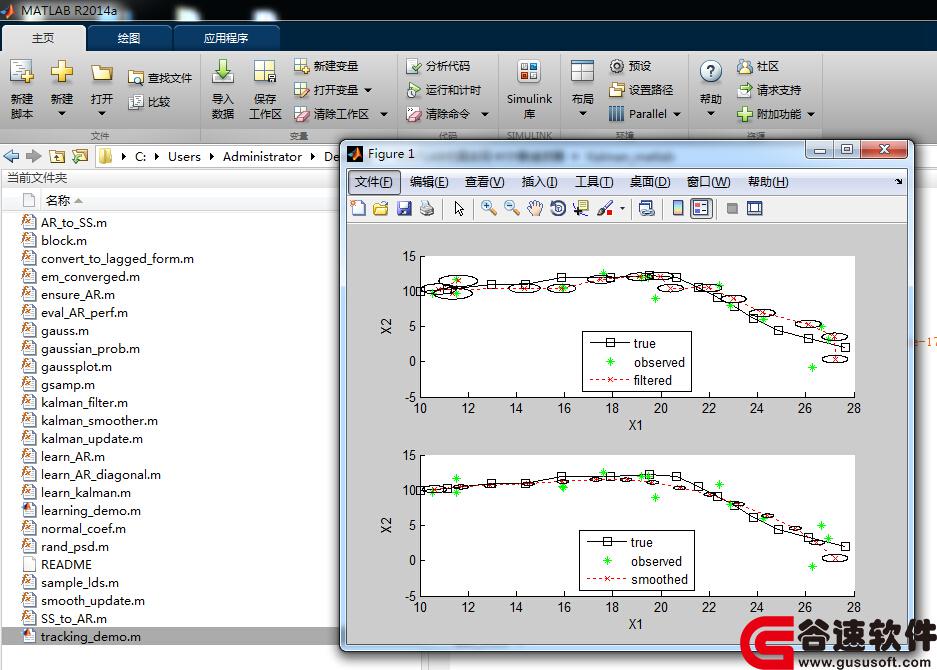
Task: Open 预设 (Preferences) gear
Action: 630,66
